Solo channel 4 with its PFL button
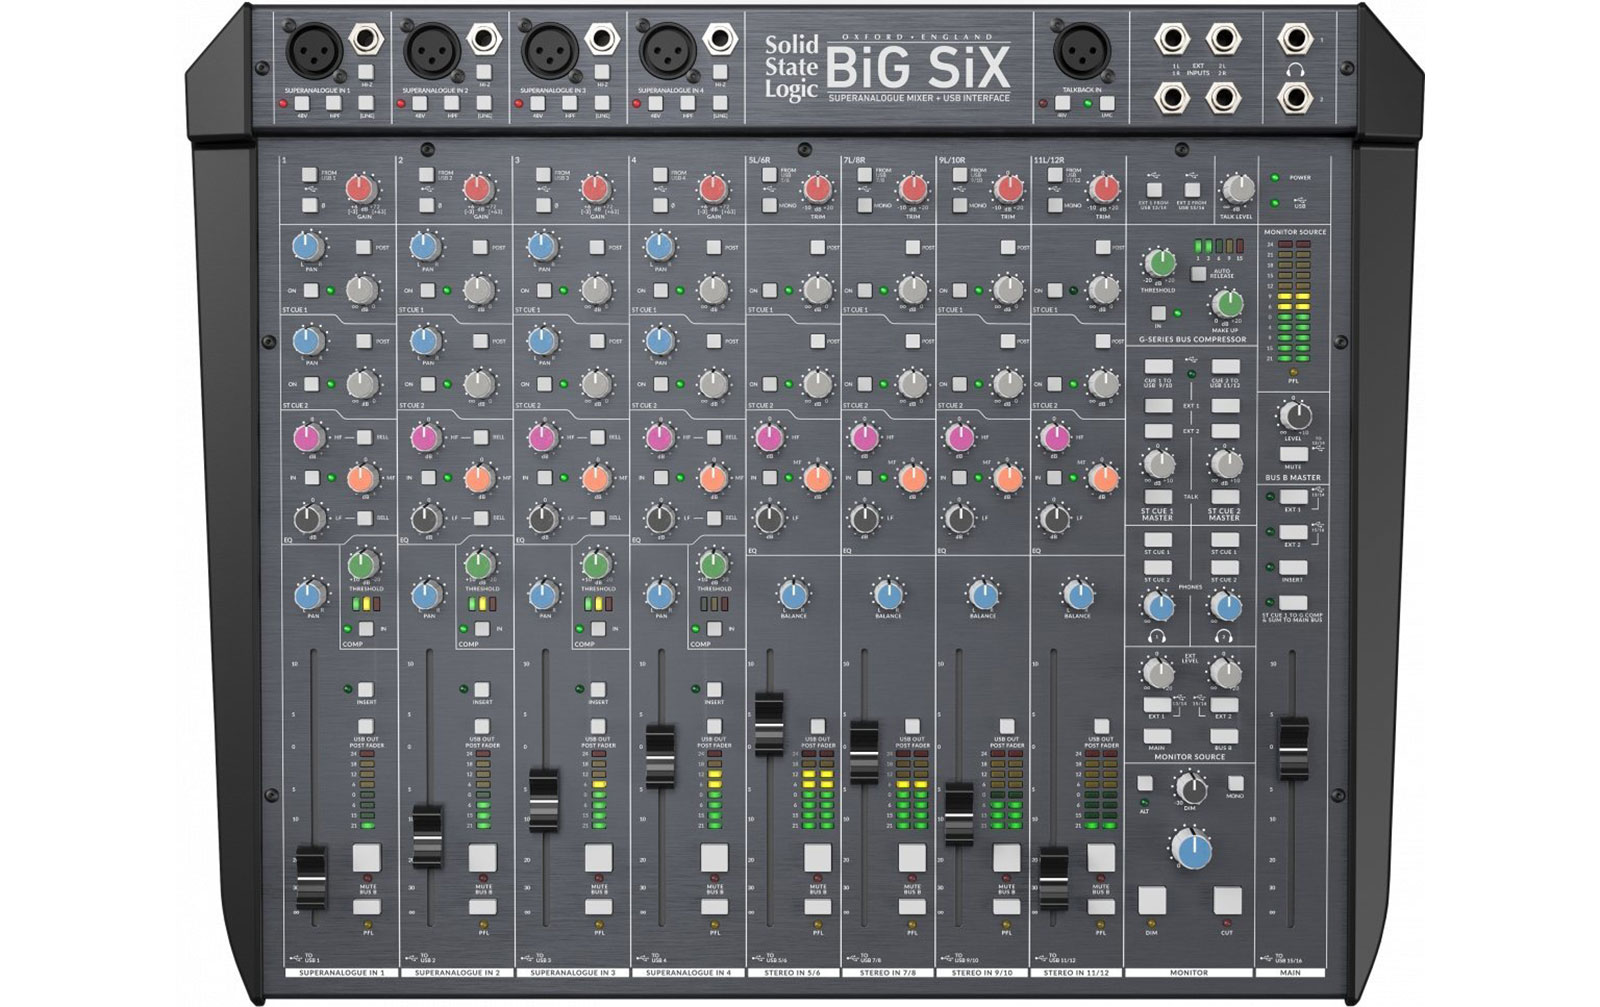Screen dimensions: 1600x1007 (714, 907)
